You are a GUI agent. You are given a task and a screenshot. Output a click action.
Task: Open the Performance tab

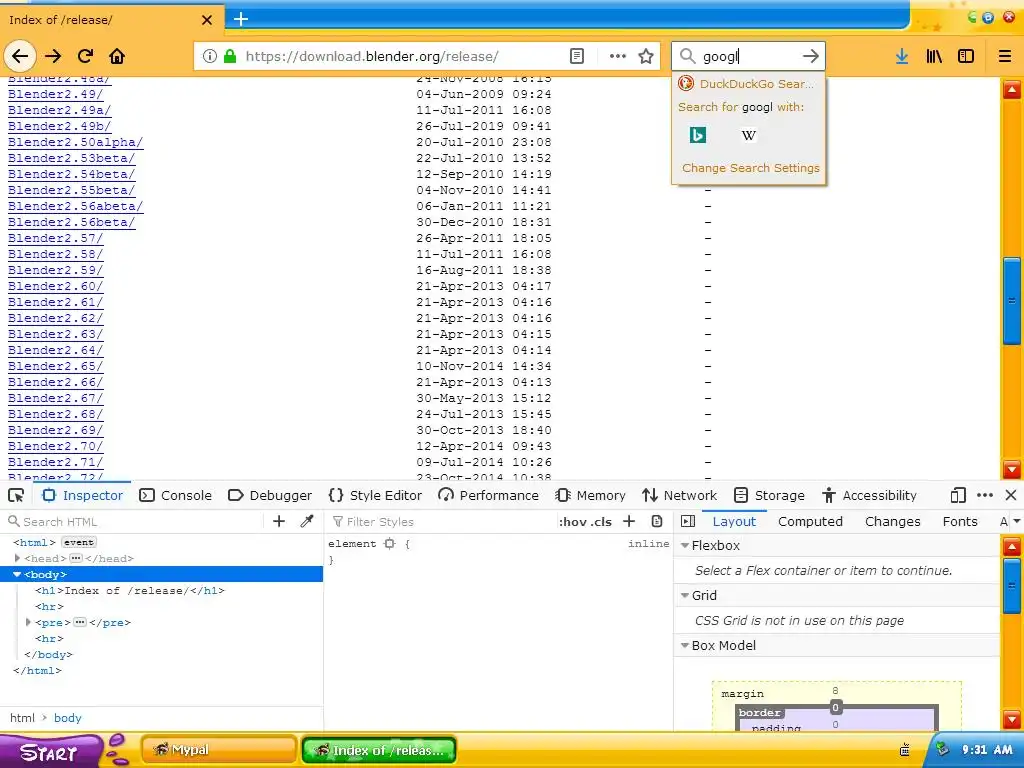click(x=488, y=496)
